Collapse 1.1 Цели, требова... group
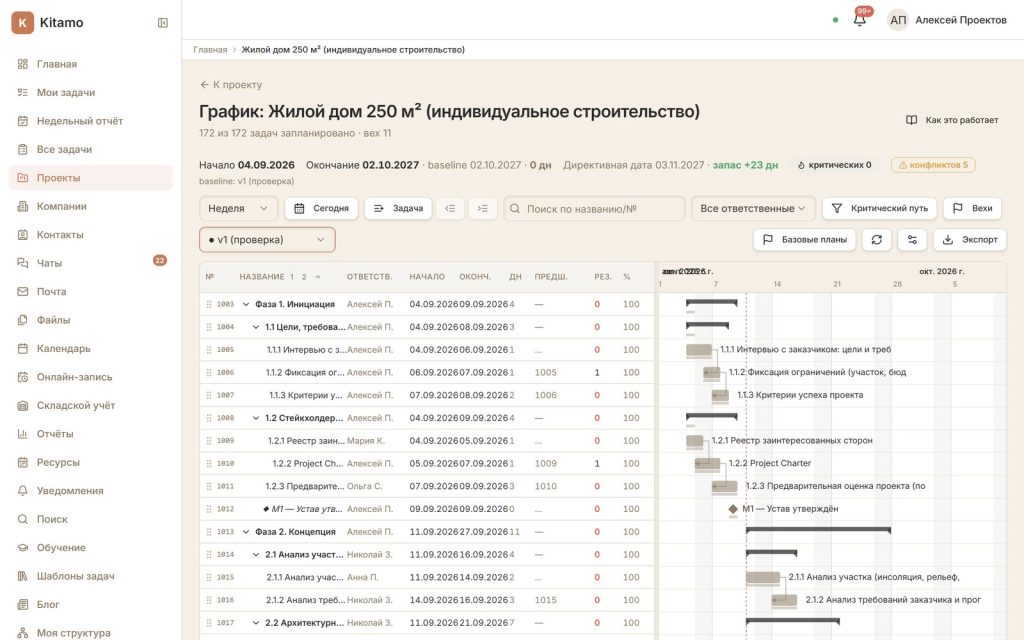This screenshot has width=1024, height=640. click(x=256, y=327)
